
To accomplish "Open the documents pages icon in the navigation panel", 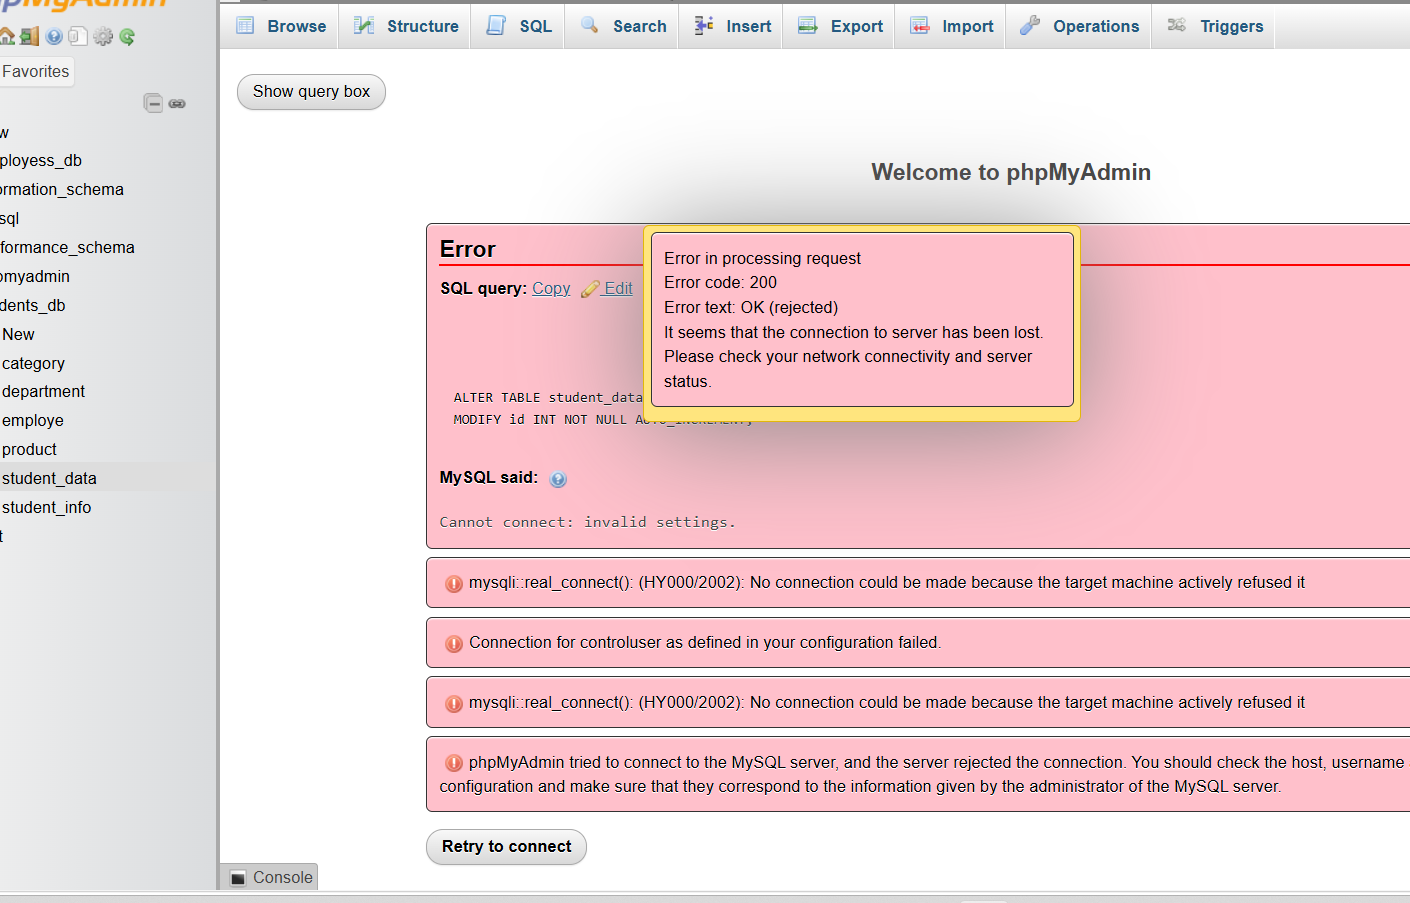I will [x=78, y=37].
